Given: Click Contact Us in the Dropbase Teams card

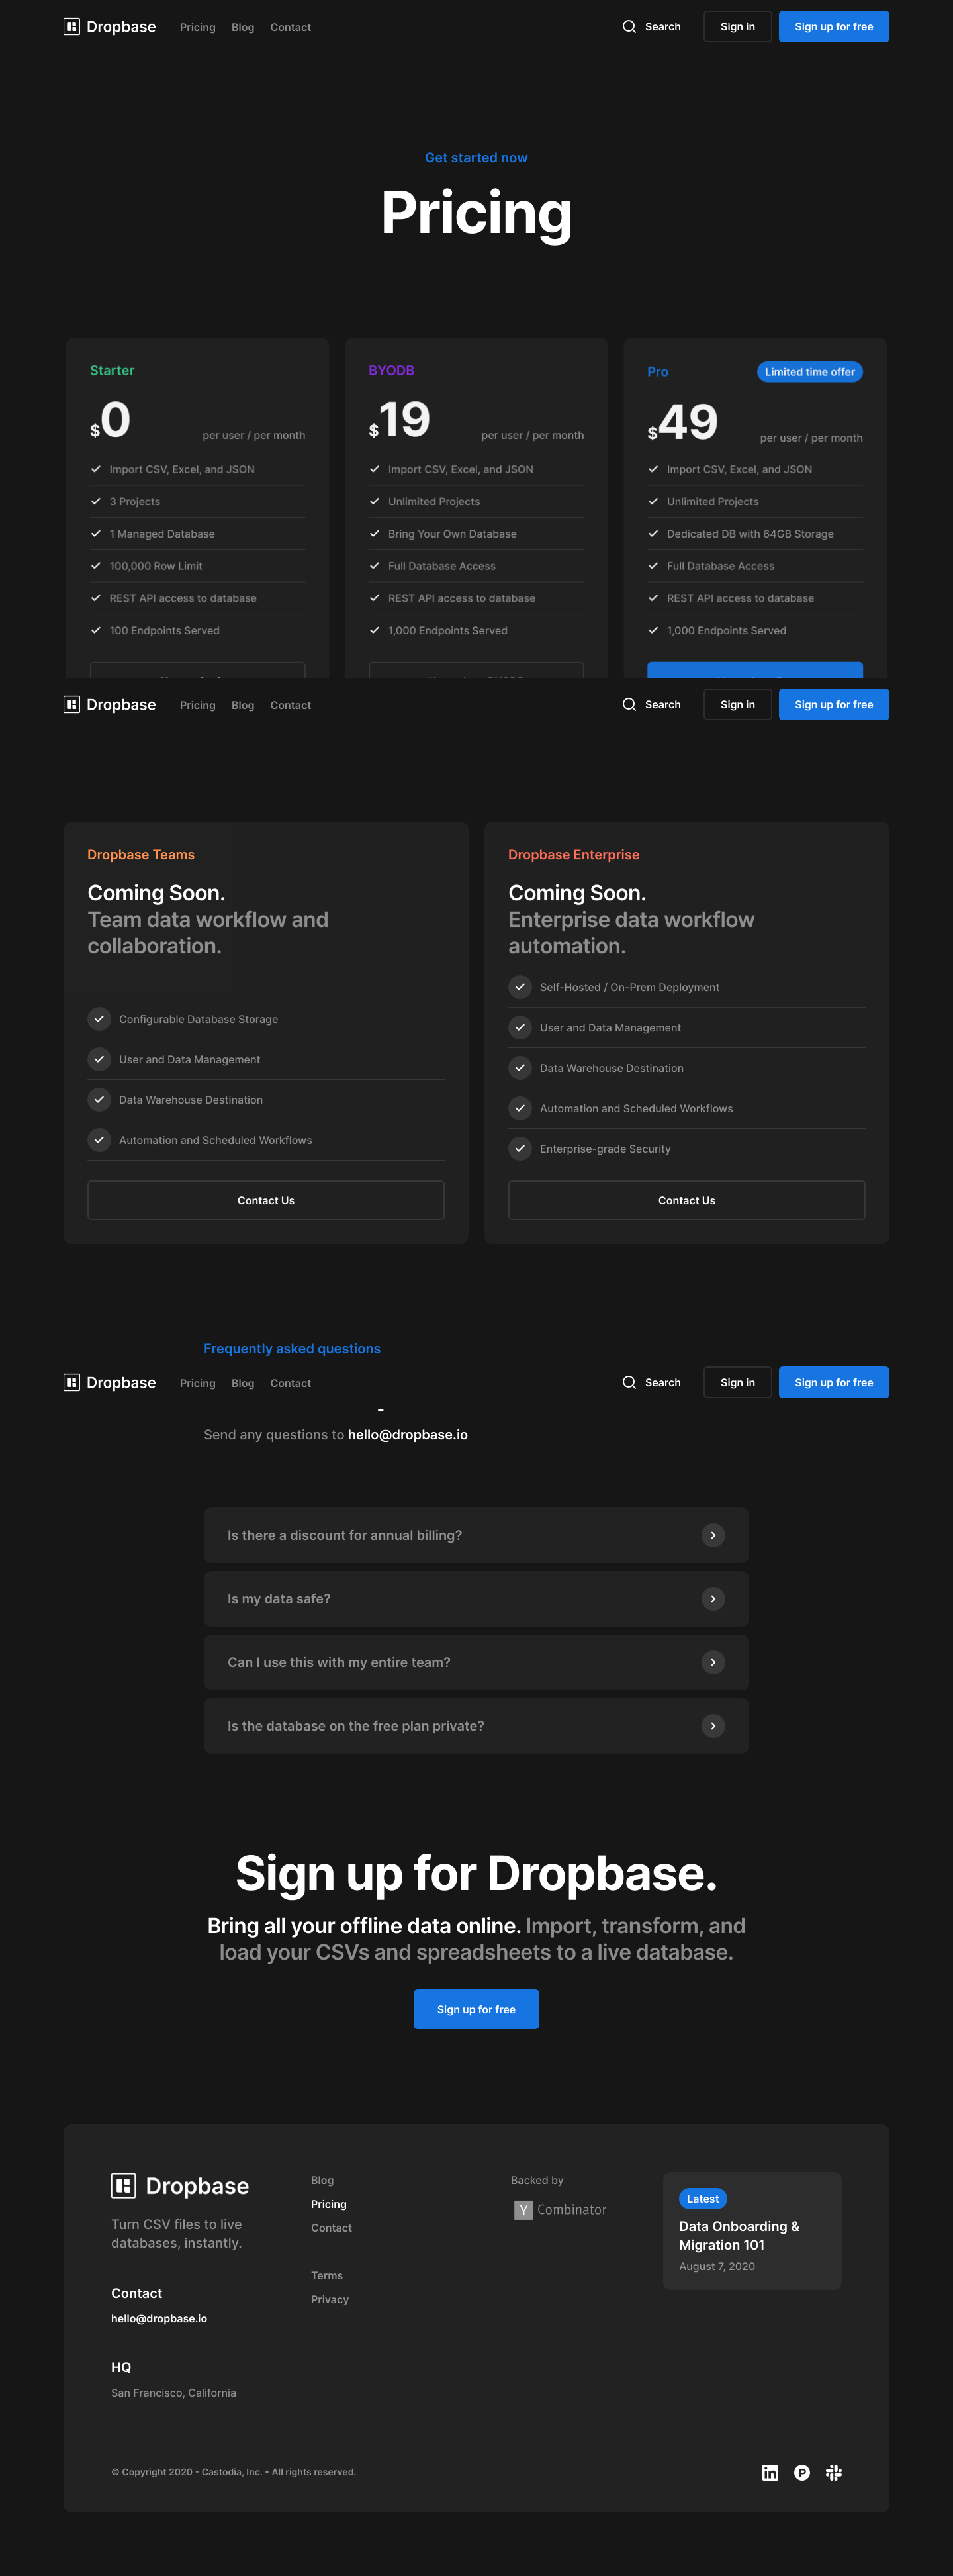Looking at the screenshot, I should [266, 1200].
